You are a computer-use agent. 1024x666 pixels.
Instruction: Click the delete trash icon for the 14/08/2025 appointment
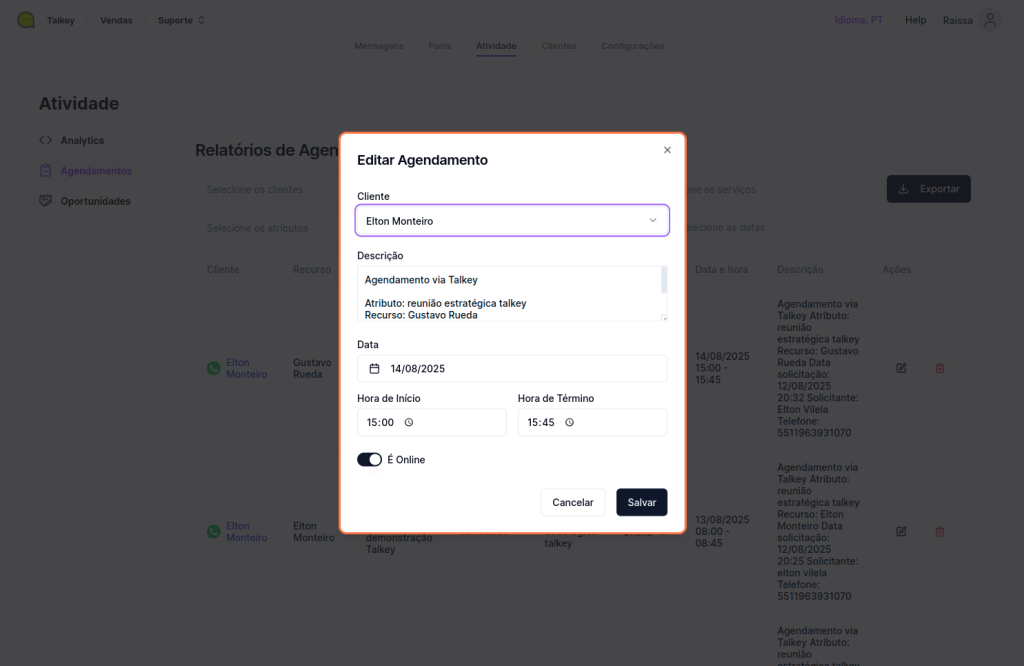(x=939, y=368)
